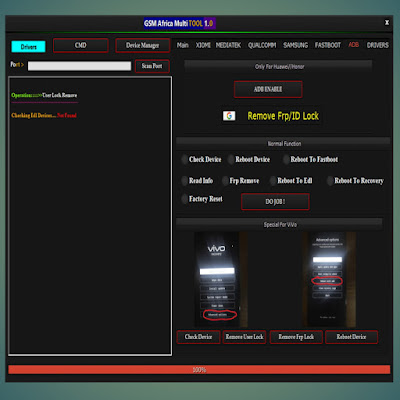This screenshot has width=400, height=400.
Task: Open CMD with the CMD button
Action: [x=81, y=45]
